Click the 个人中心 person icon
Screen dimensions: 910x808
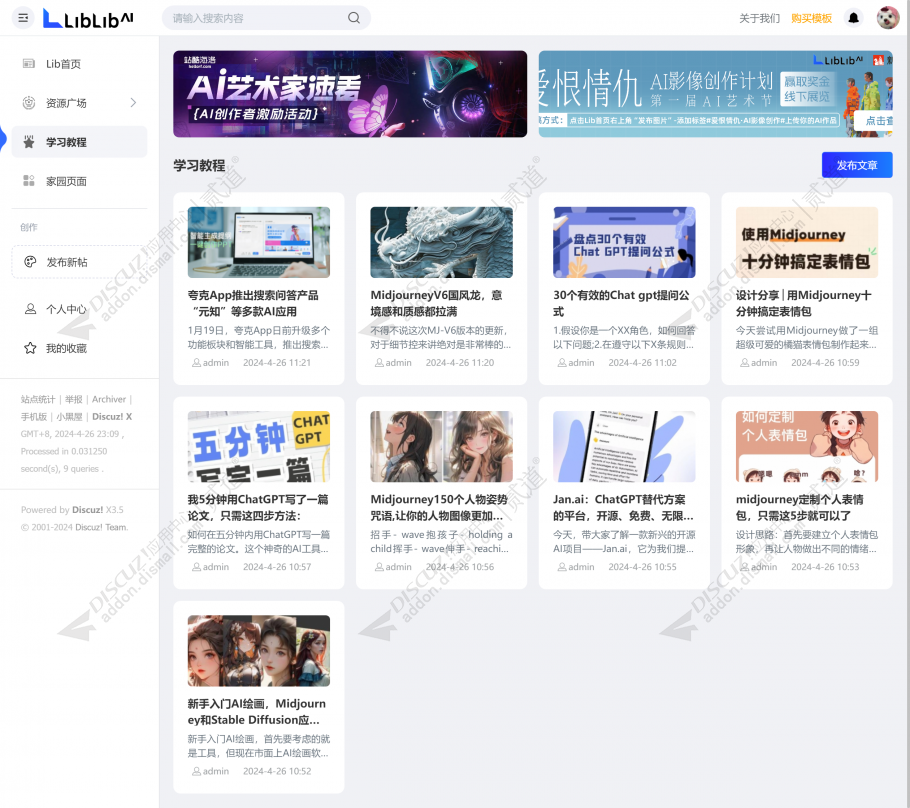pyautogui.click(x=30, y=309)
